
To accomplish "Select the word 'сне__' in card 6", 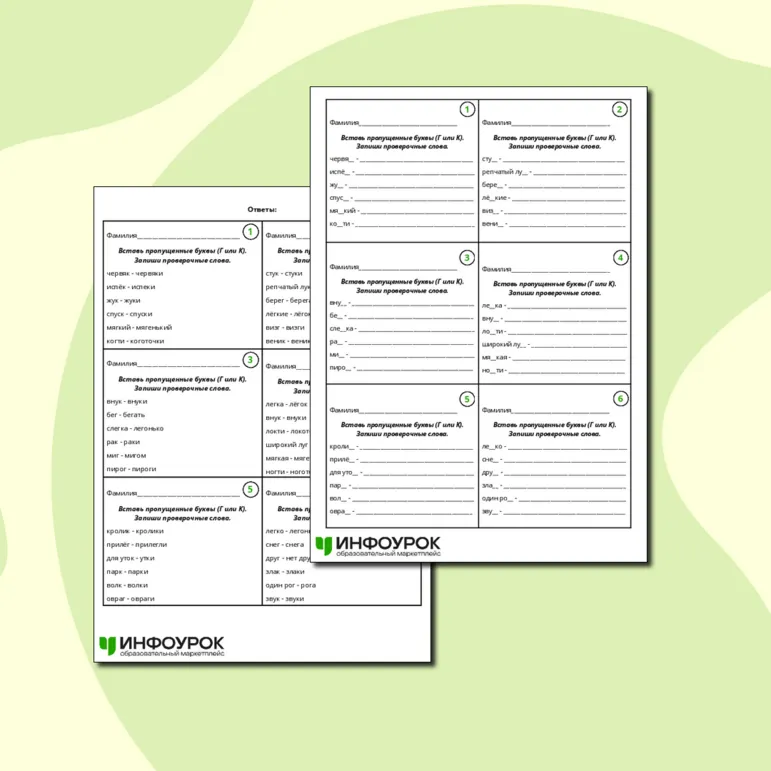I will point(490,459).
